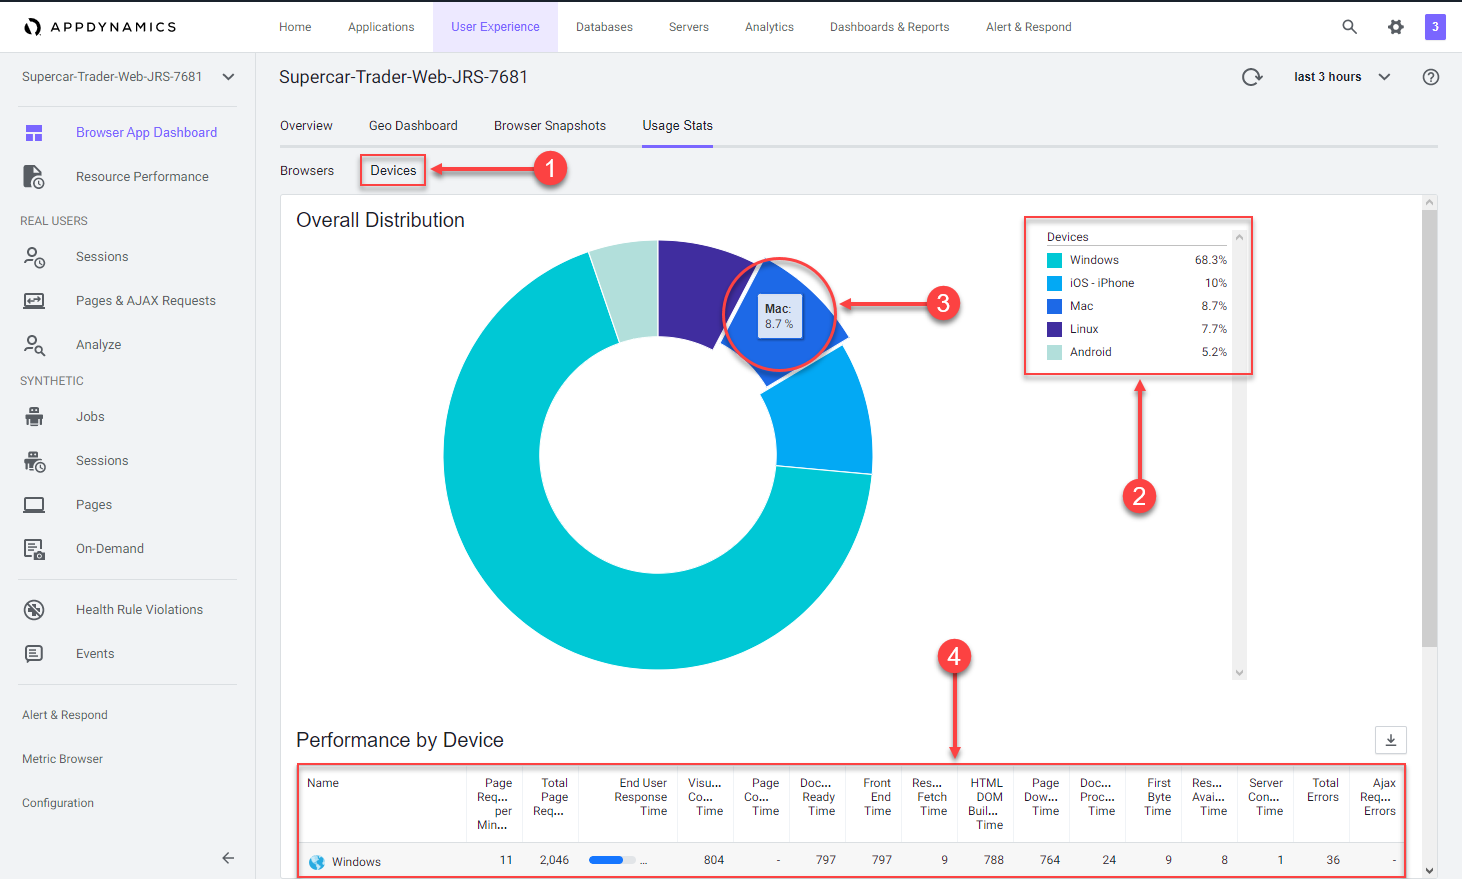The image size is (1462, 879).
Task: Open the last 3 hours time range dropdown
Action: [1342, 77]
